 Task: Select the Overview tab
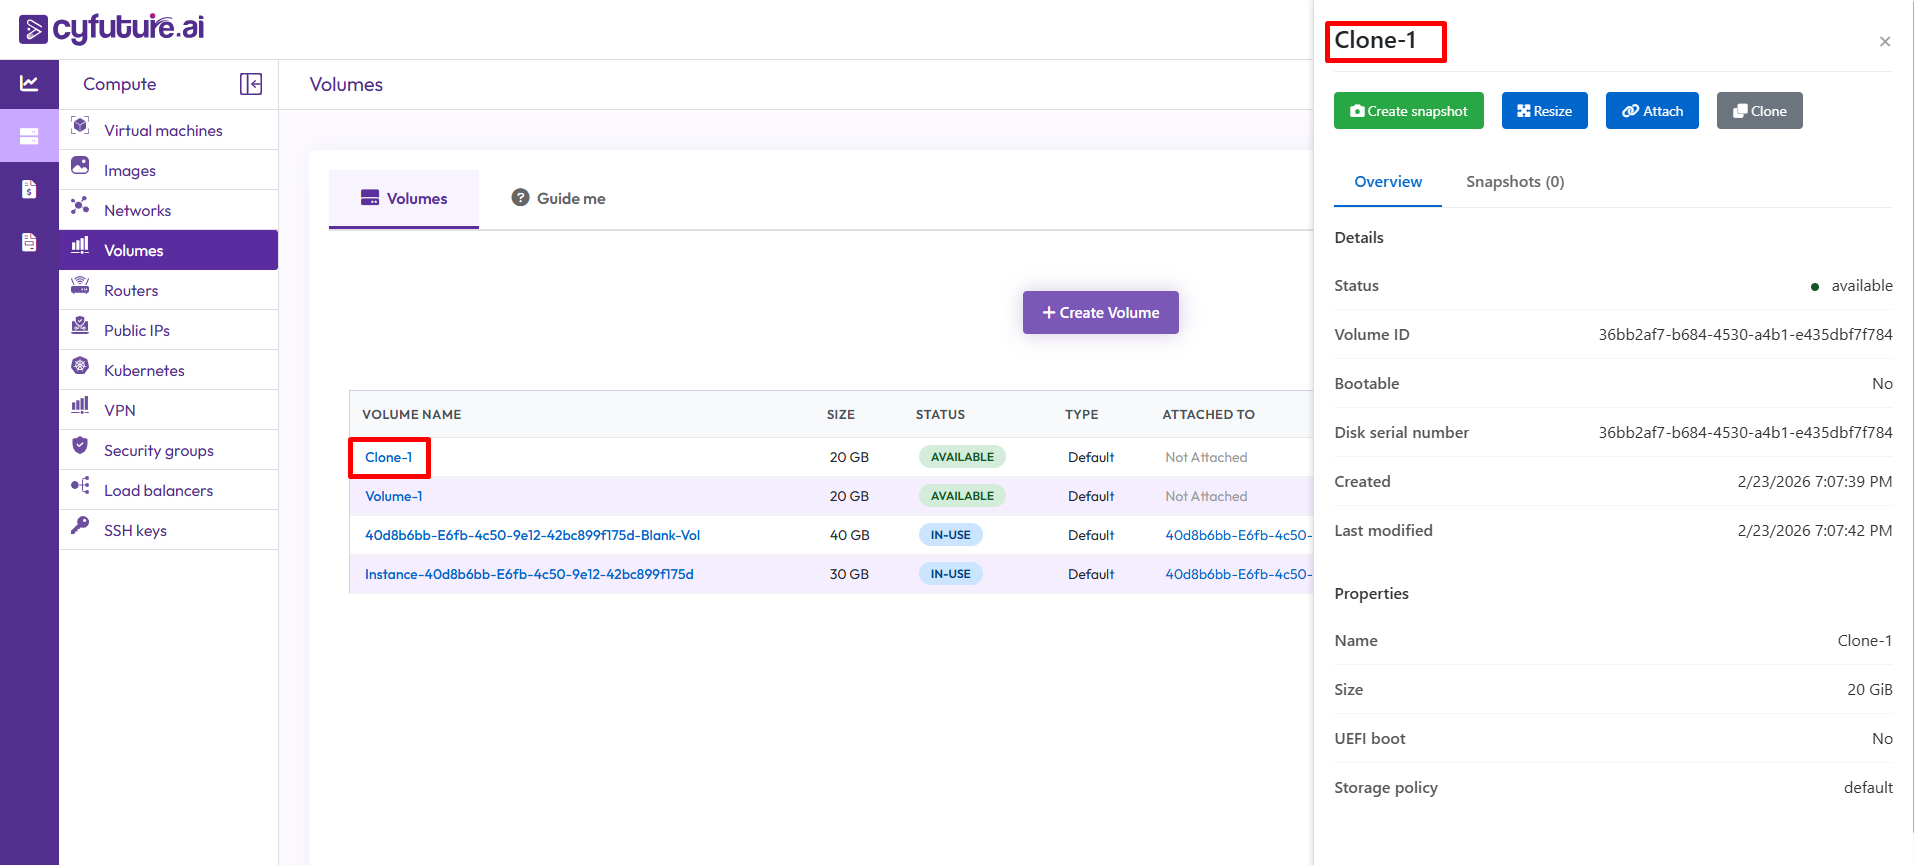tap(1387, 182)
